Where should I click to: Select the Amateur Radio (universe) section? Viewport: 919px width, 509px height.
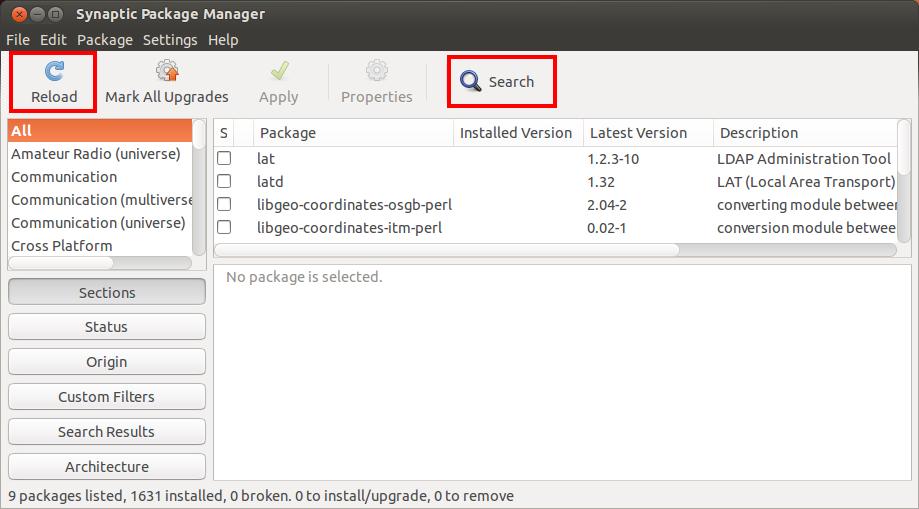click(x=96, y=154)
